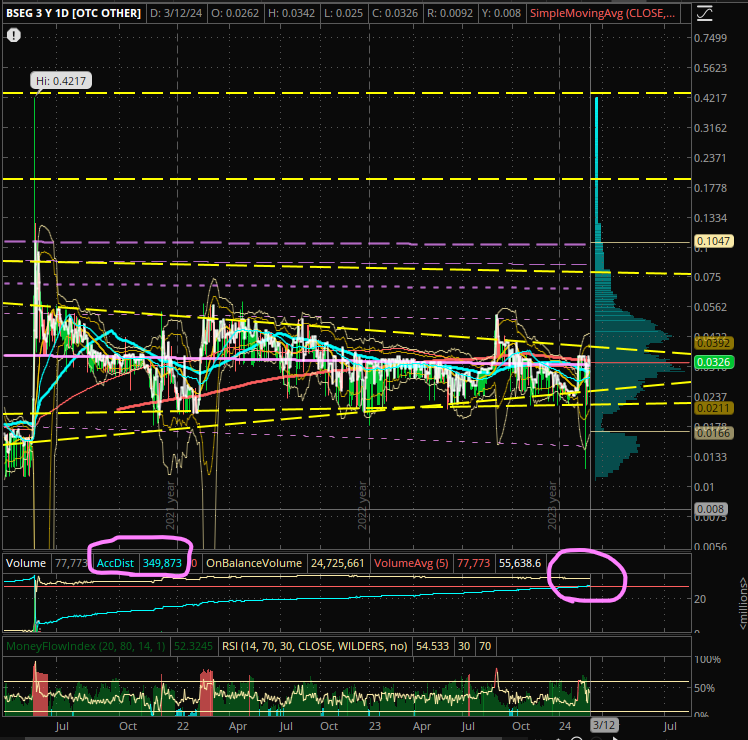The image size is (748, 740).
Task: Click the MoneyFlowIndex study label
Action: [86, 646]
